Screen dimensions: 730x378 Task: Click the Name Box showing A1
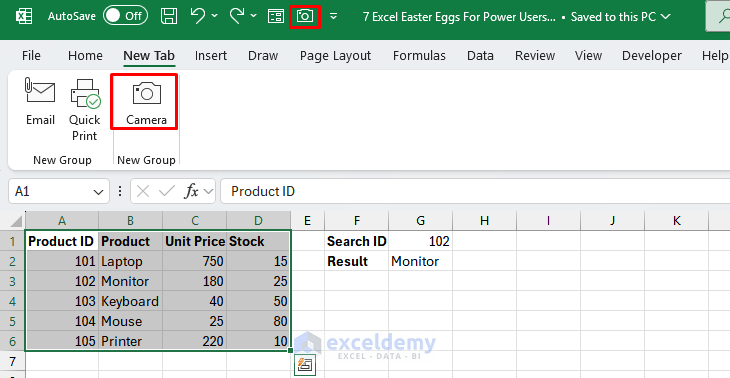51,191
